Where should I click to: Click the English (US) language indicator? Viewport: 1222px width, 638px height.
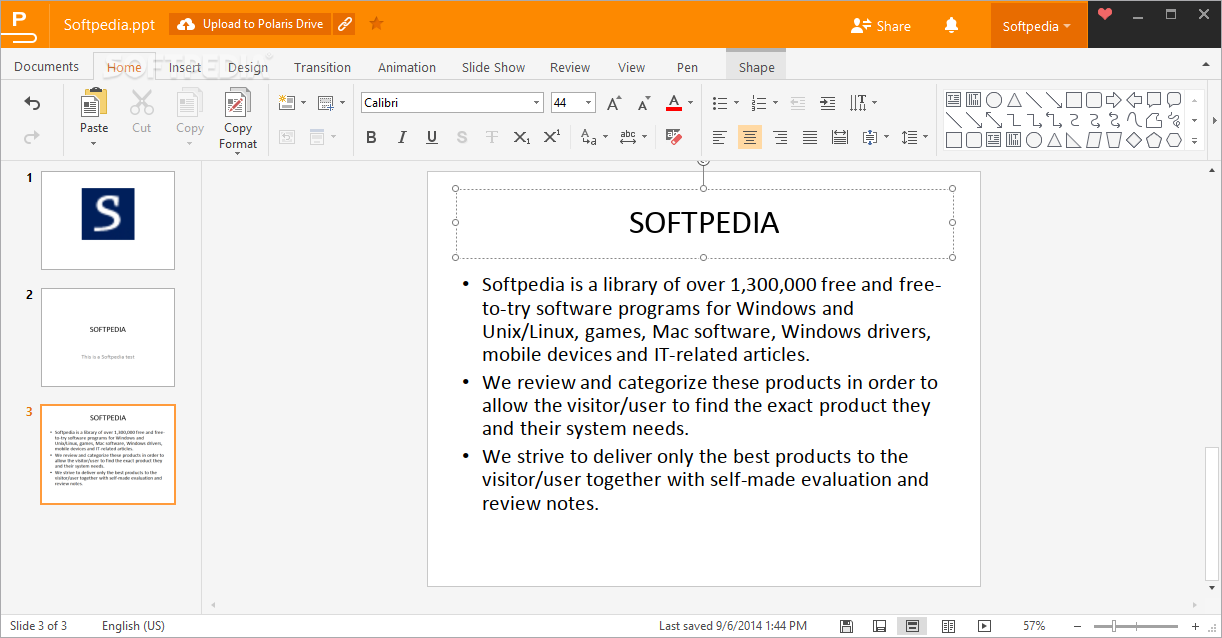(x=133, y=626)
